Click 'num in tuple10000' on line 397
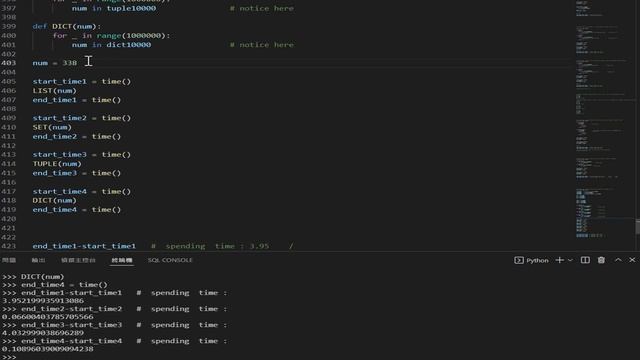 [x=114, y=8]
